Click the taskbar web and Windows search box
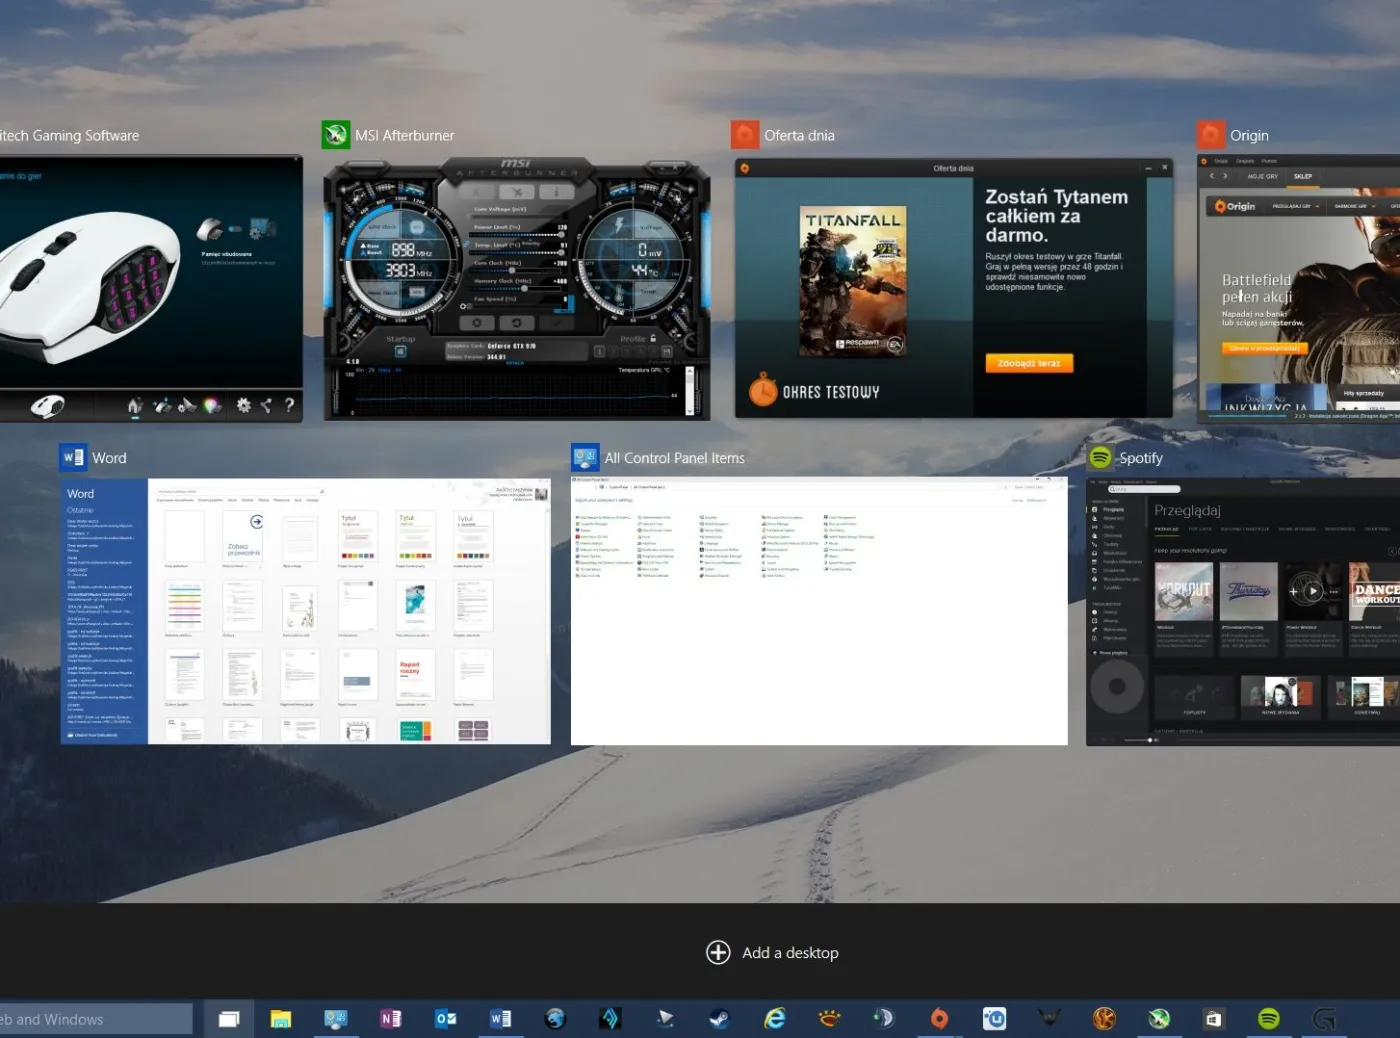Screen dimensions: 1400x1038 pyautogui.click(x=95, y=1019)
